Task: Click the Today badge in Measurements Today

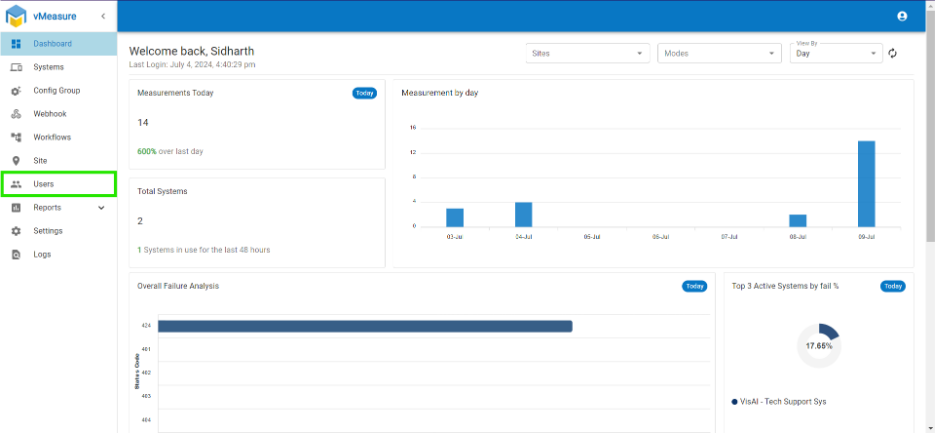Action: pyautogui.click(x=364, y=93)
